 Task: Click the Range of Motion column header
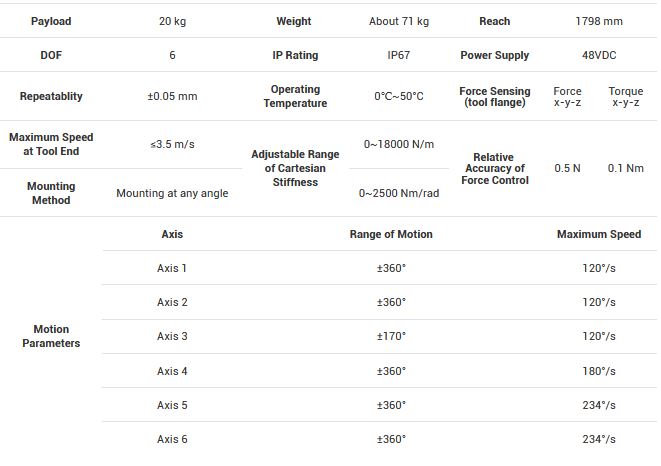391,234
